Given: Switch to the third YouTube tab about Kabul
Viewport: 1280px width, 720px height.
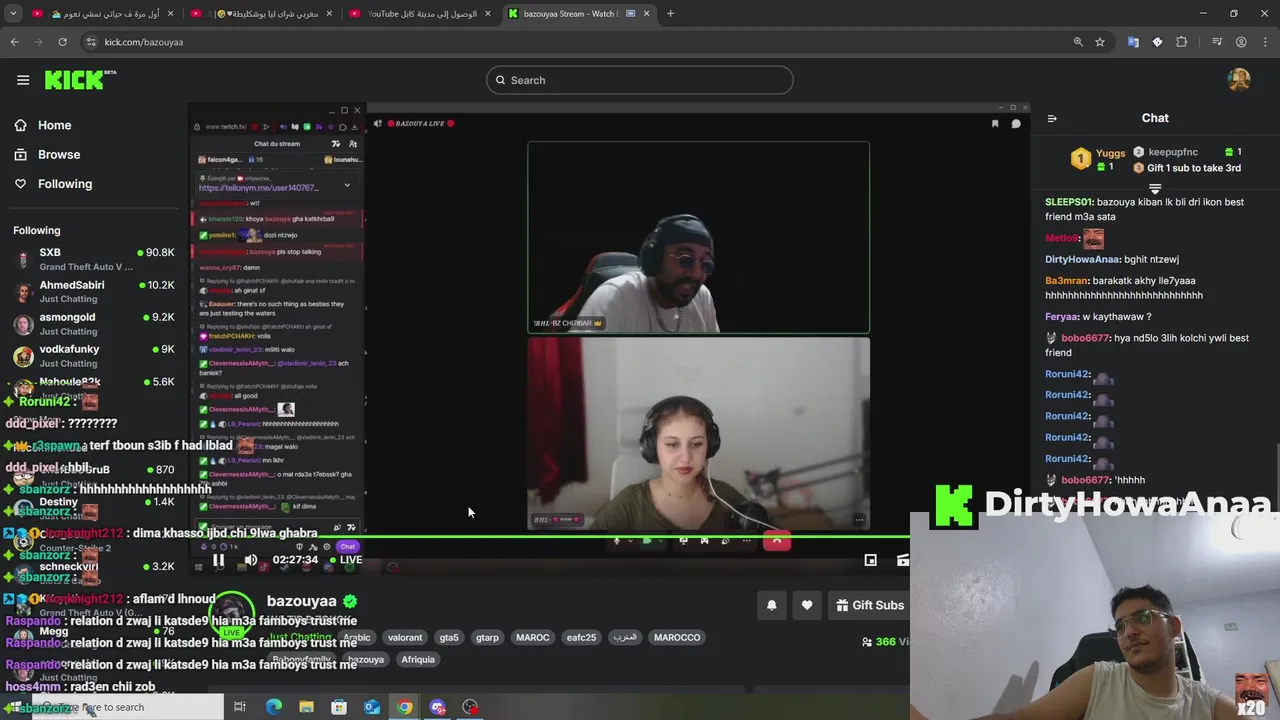Looking at the screenshot, I should click(x=420, y=14).
